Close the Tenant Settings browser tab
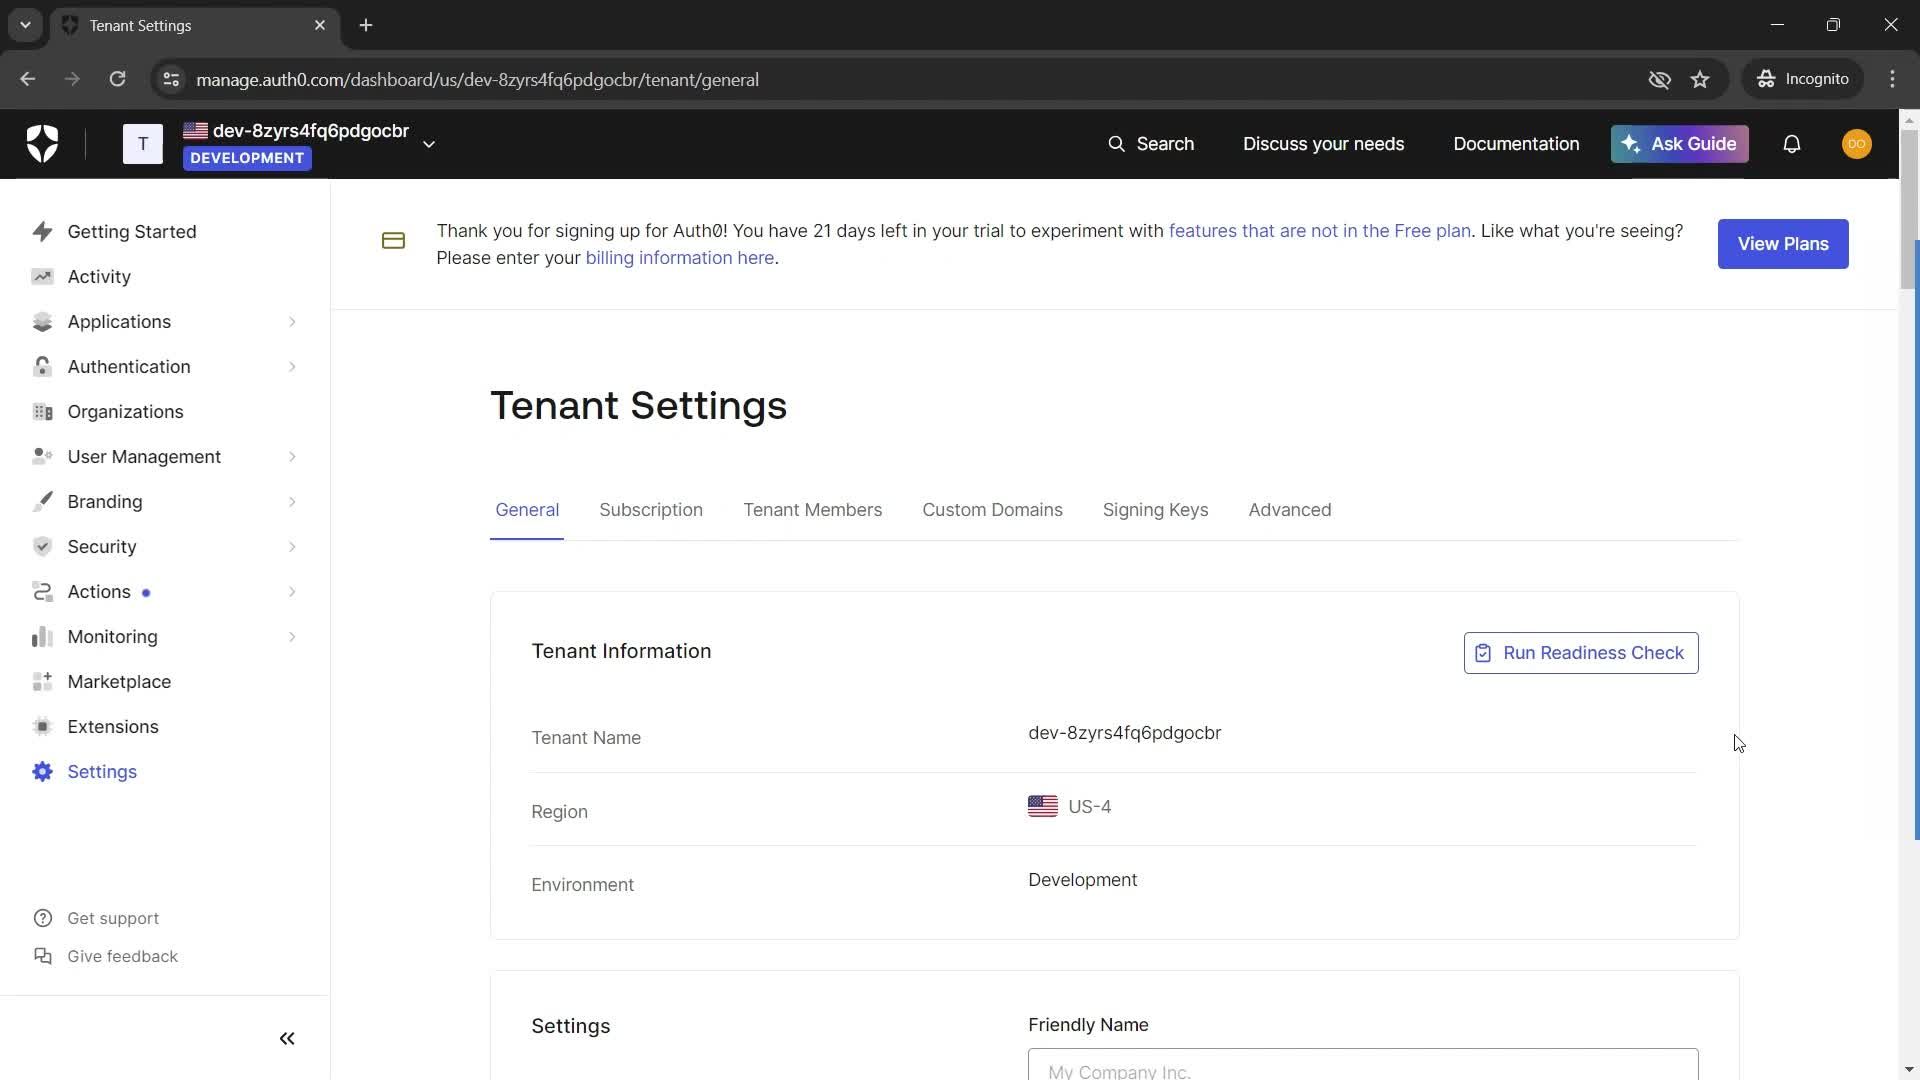 click(x=320, y=25)
